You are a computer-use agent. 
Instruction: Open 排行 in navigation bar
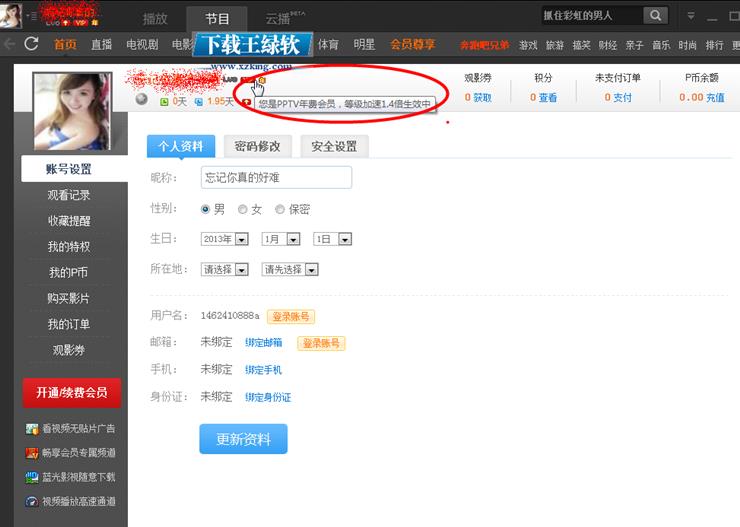(x=715, y=45)
